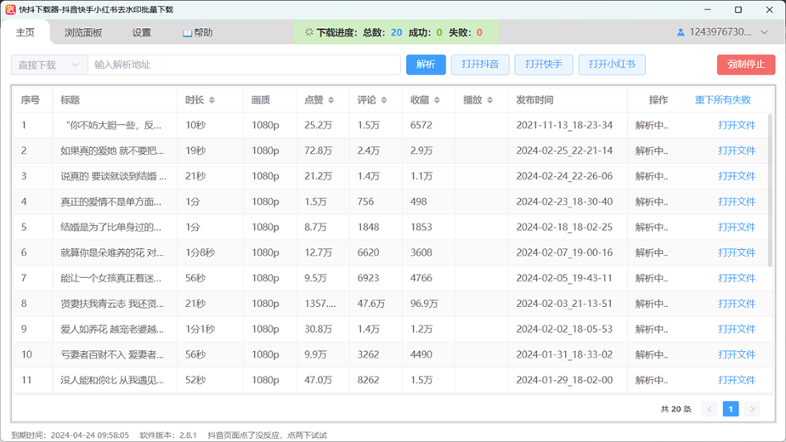Sort by 时长 column sort arrows
Screen dimensions: 786x442
pos(214,100)
